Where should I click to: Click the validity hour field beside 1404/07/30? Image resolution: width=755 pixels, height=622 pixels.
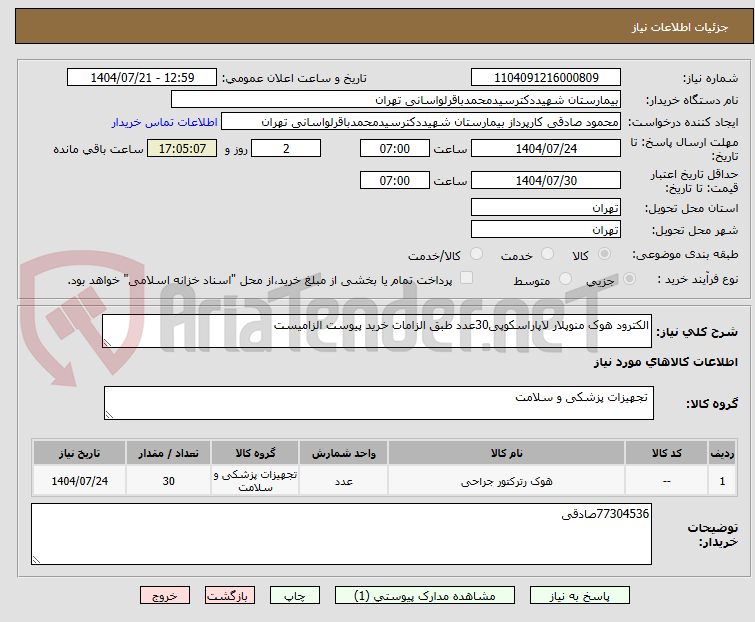394,181
